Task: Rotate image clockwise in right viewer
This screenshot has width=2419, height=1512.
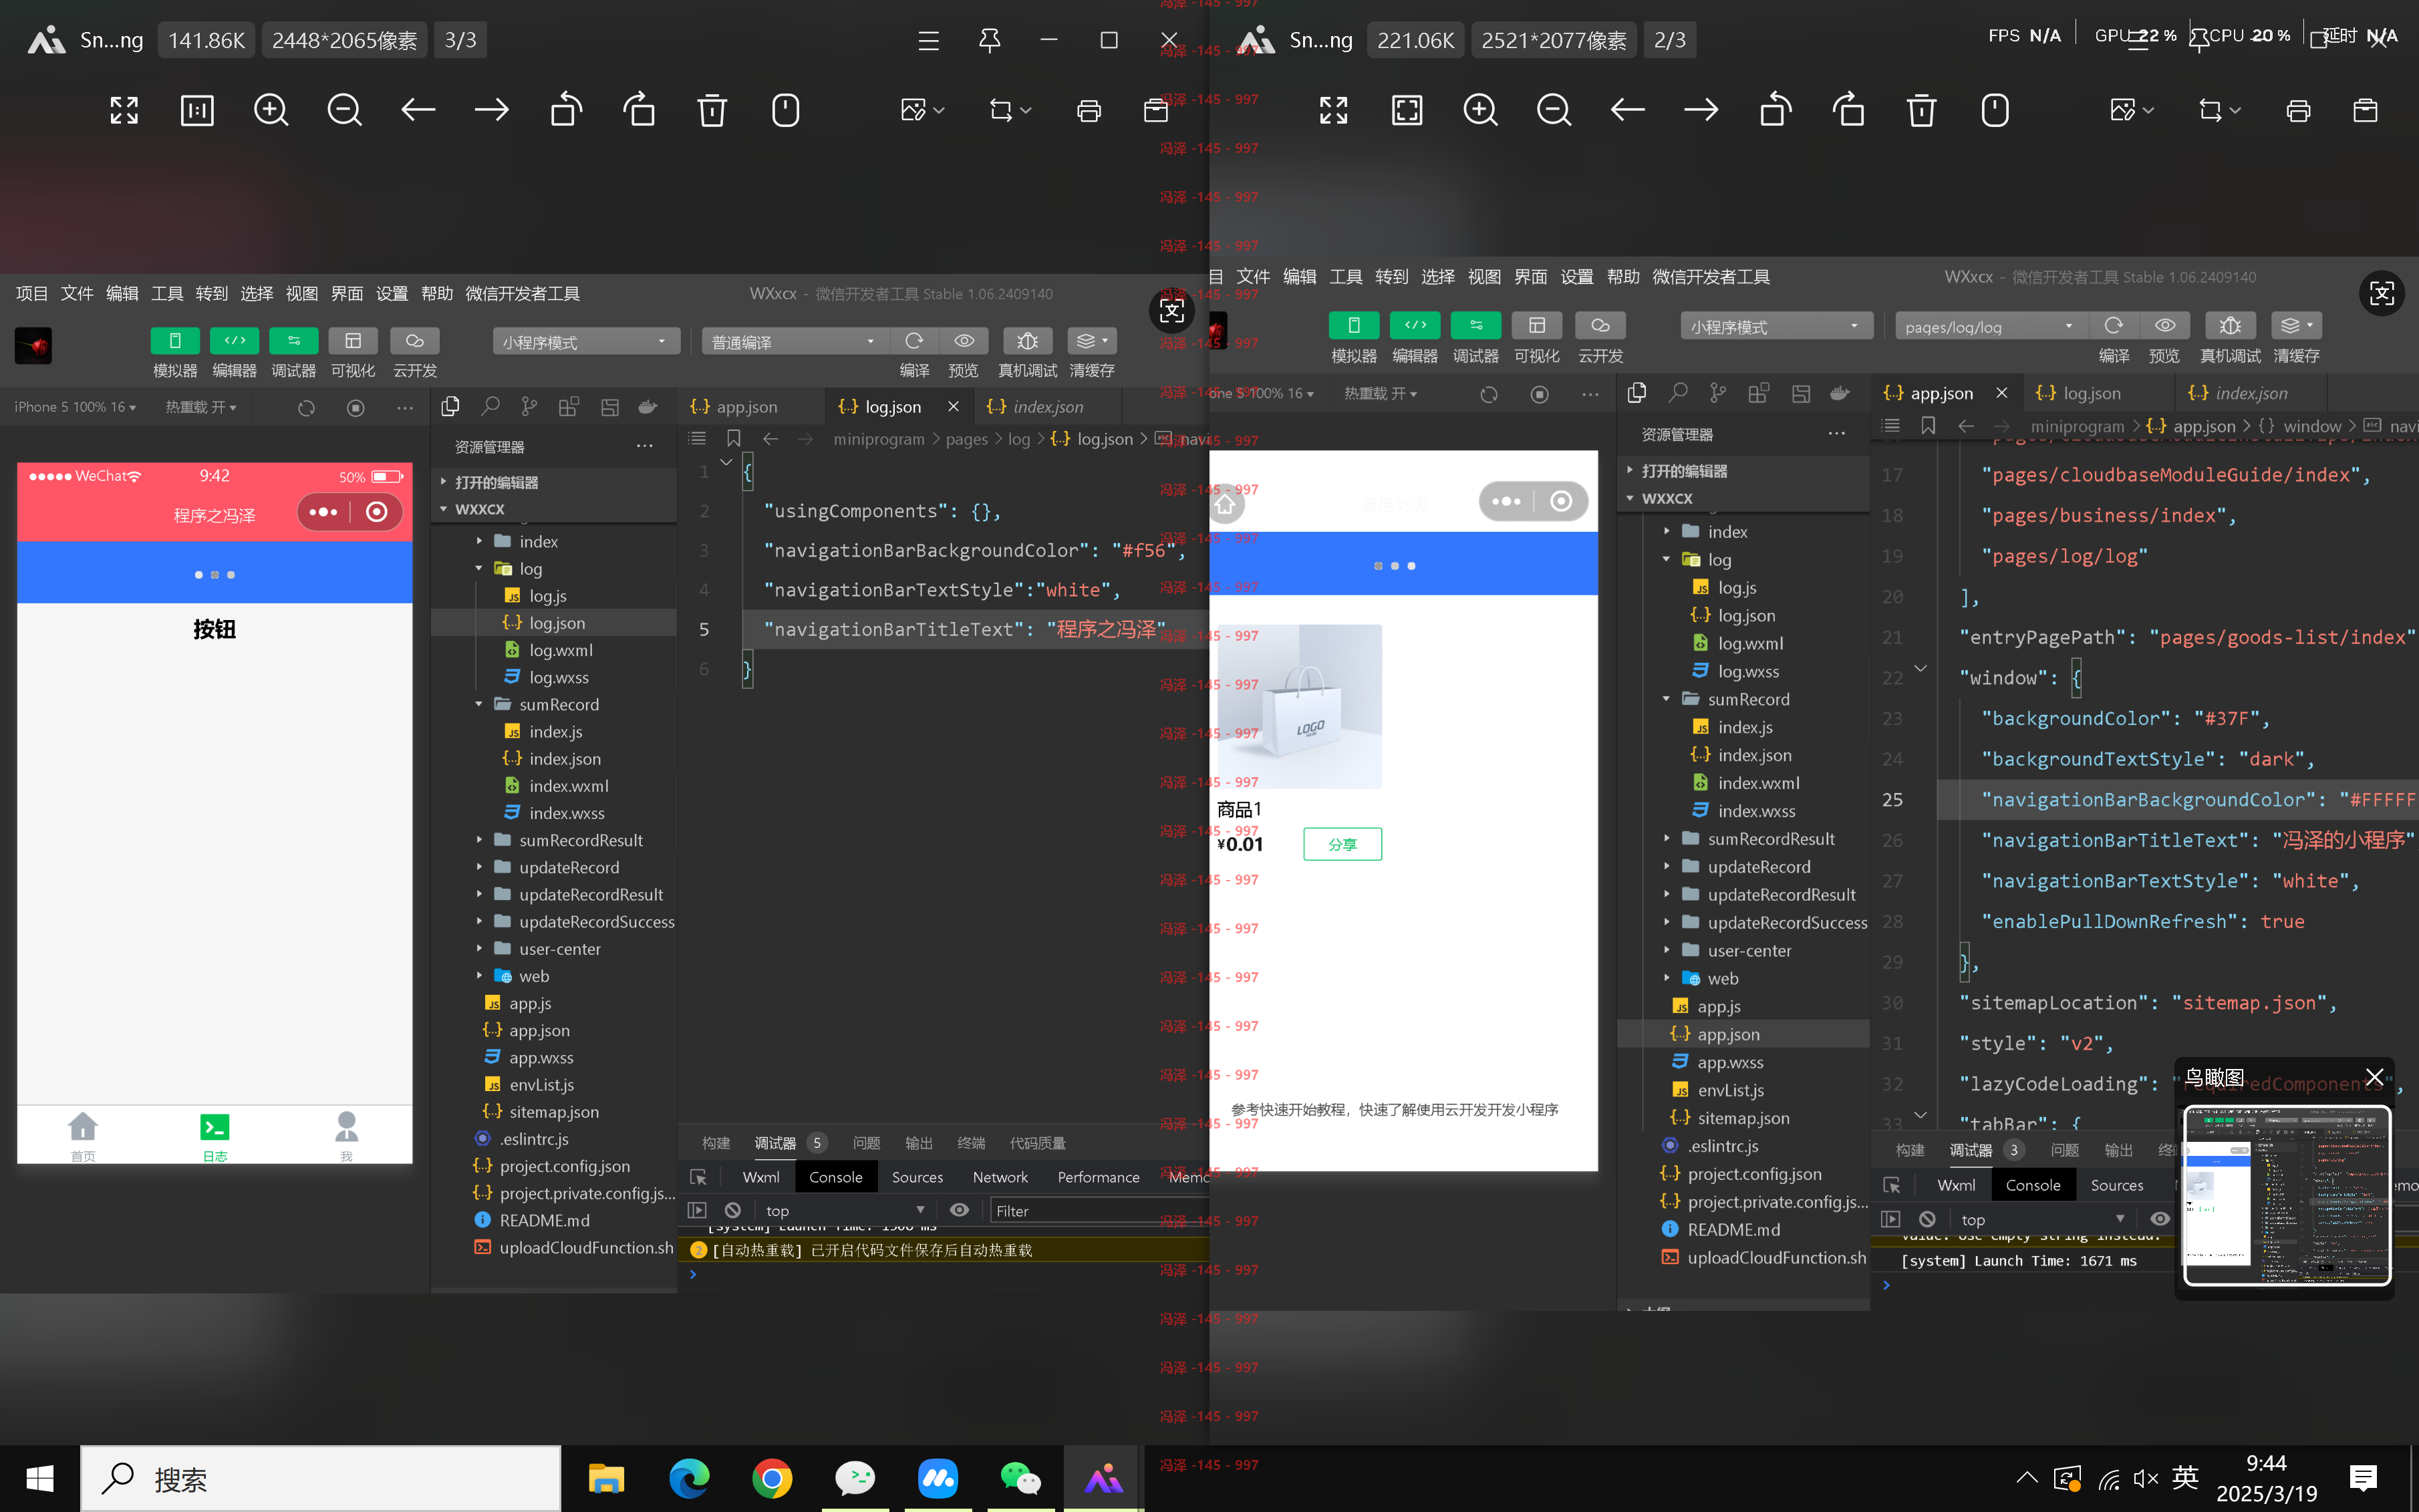Action: [1848, 110]
